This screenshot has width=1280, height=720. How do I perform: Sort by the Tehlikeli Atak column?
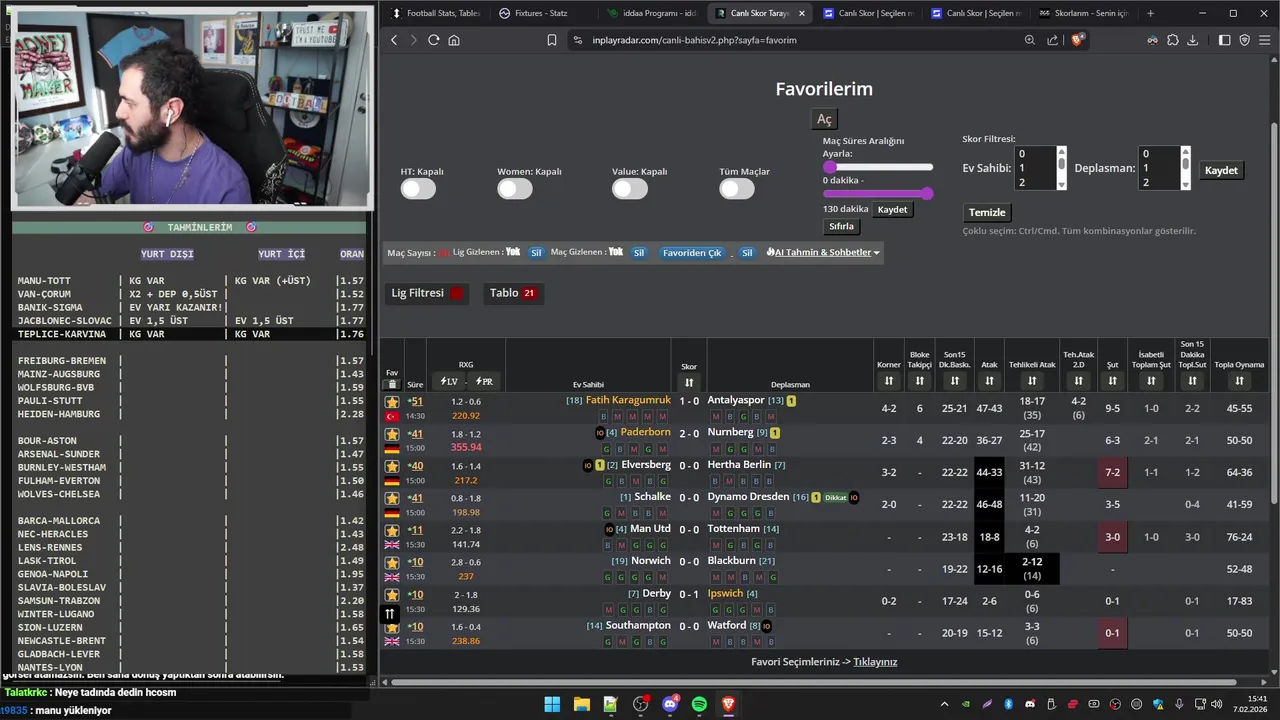point(1032,381)
